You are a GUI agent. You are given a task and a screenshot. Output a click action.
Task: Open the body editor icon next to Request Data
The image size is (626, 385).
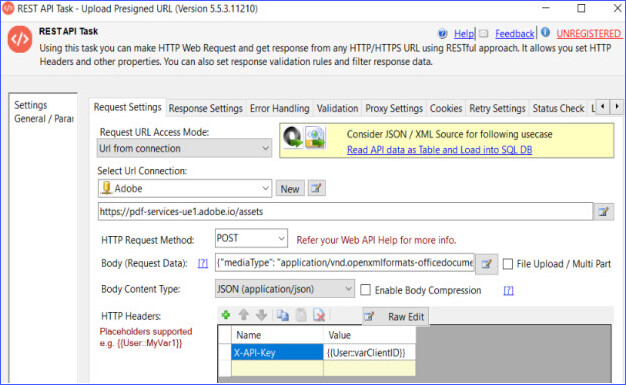pos(486,264)
